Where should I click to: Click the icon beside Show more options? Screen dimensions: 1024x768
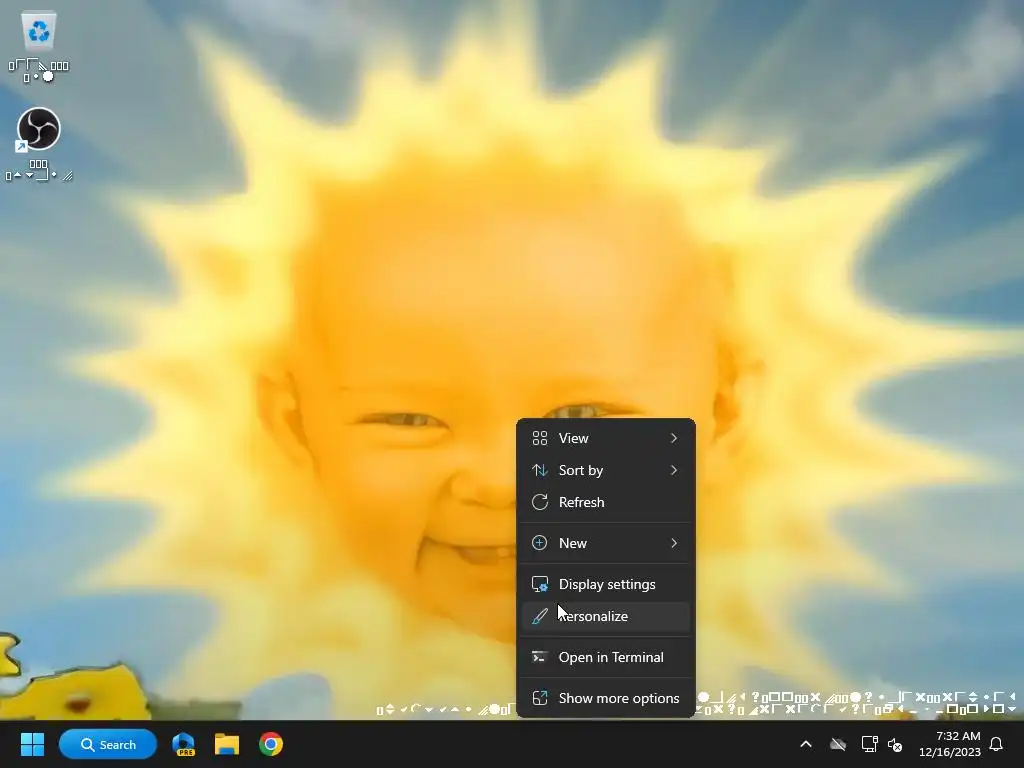[539, 698]
